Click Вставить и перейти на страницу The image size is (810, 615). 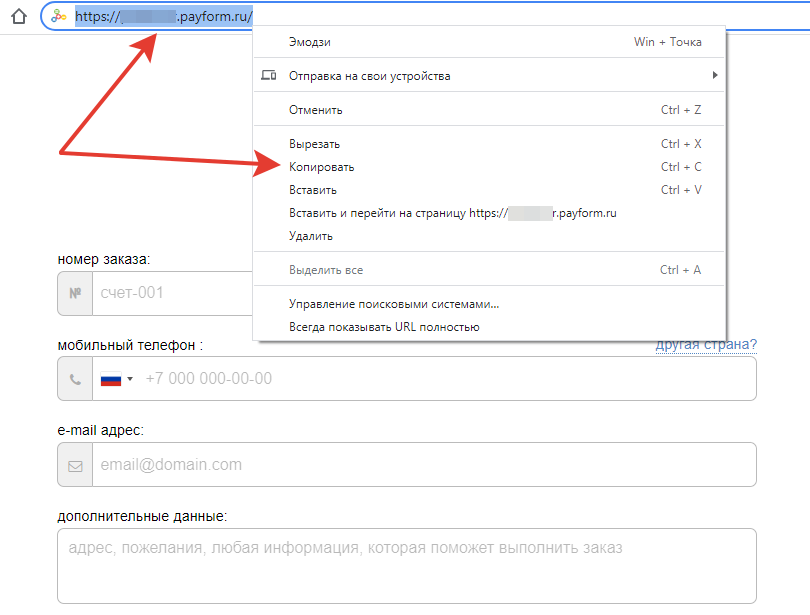coord(489,213)
